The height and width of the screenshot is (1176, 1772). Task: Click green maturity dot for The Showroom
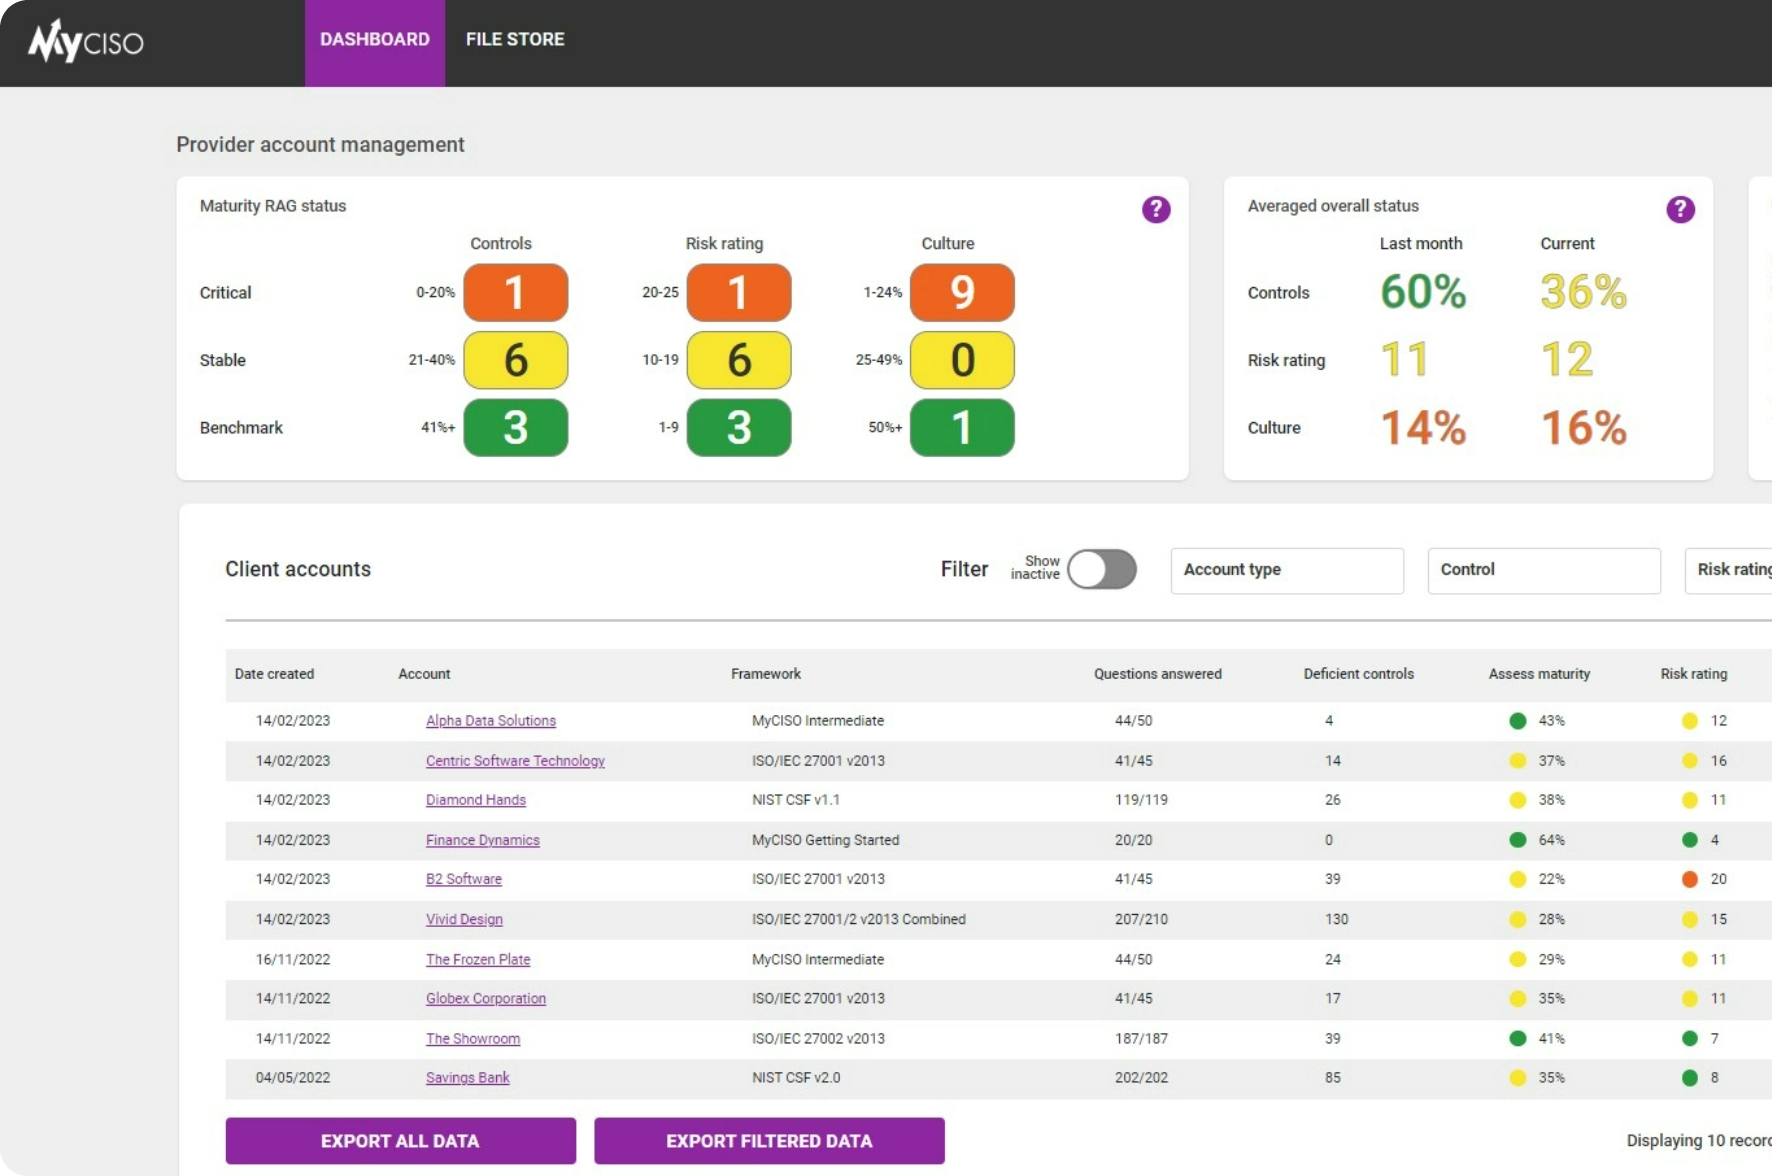click(x=1518, y=1038)
